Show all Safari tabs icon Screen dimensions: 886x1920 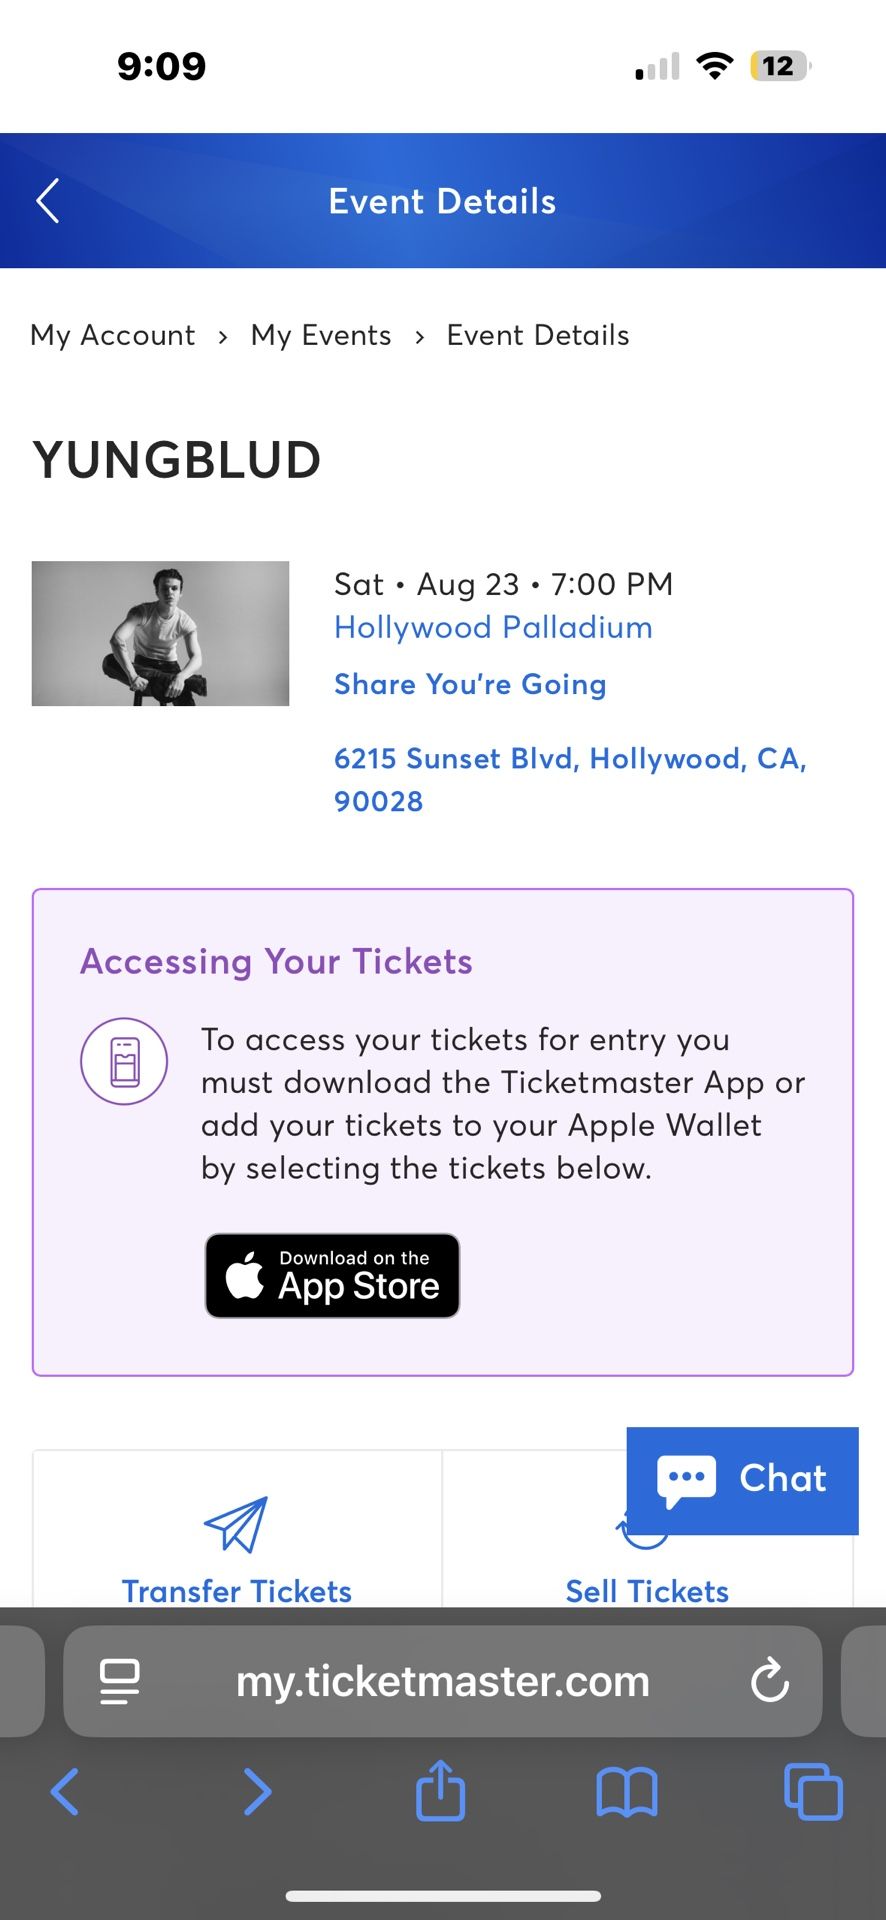(813, 1791)
